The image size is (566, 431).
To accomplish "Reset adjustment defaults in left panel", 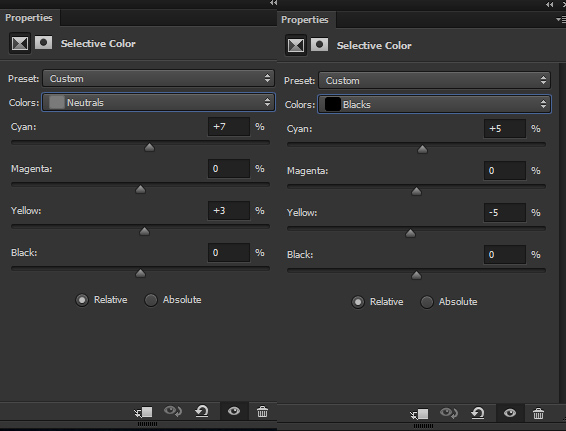I will point(202,411).
